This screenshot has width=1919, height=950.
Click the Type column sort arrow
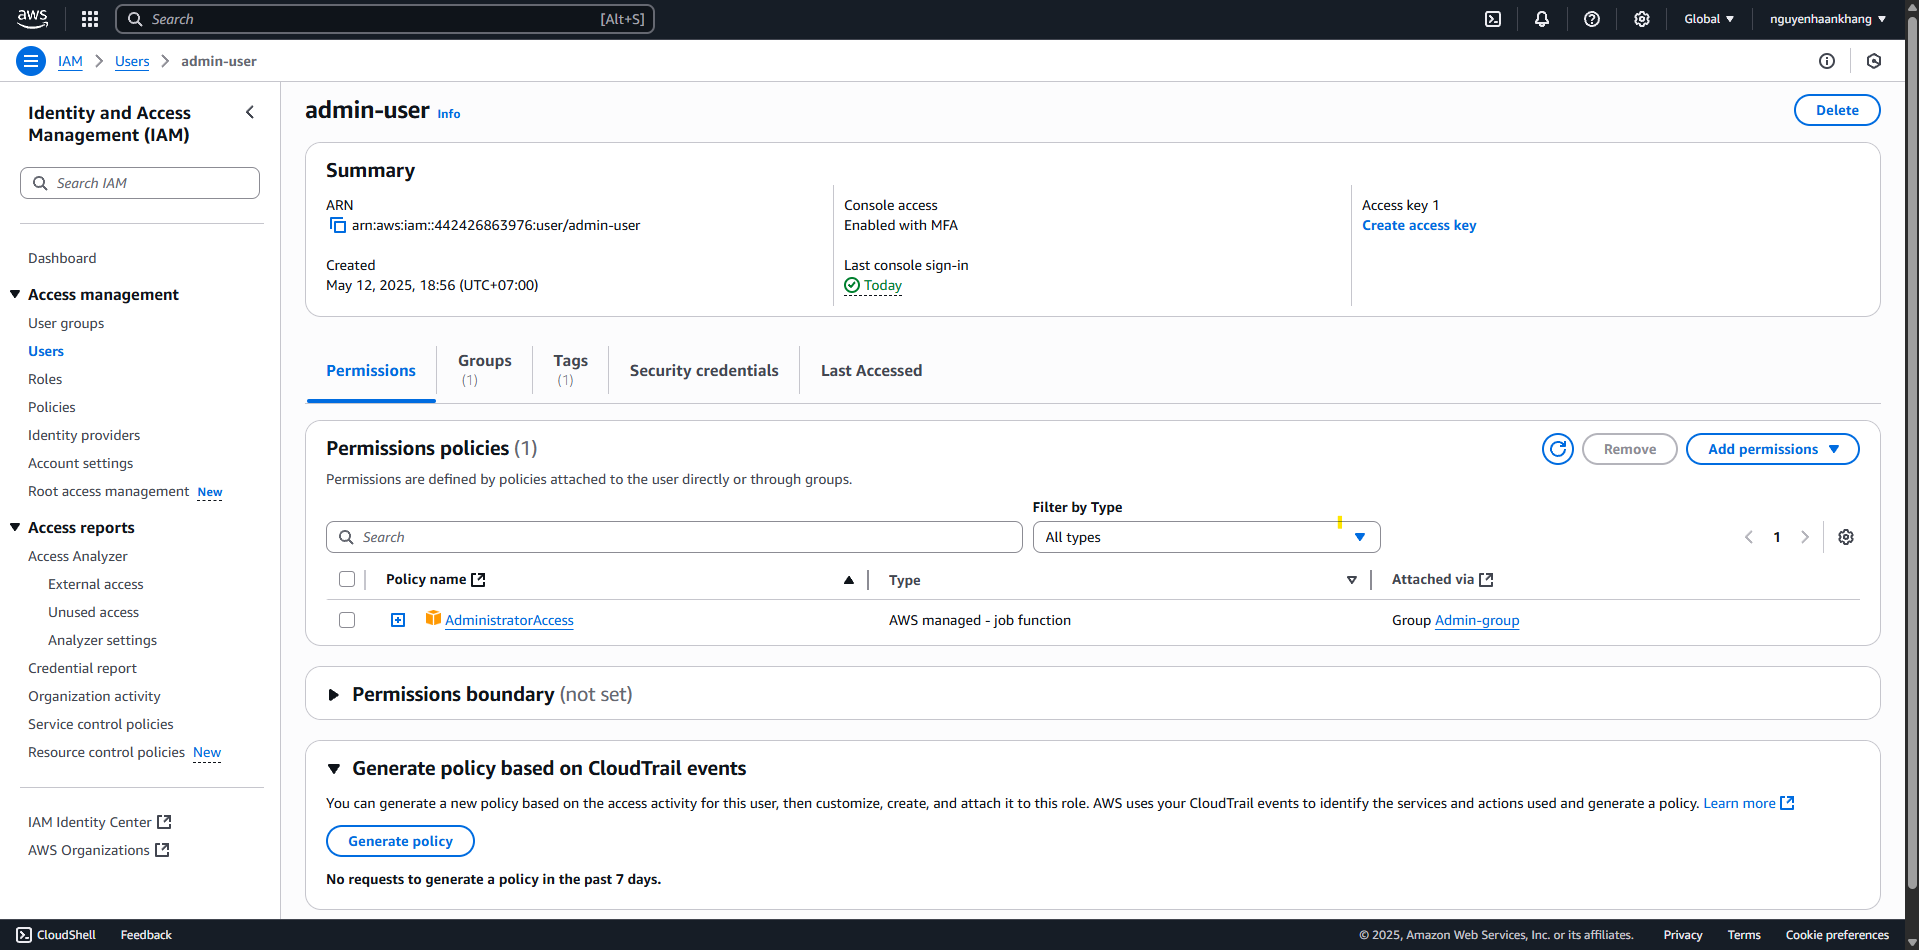coord(1352,580)
